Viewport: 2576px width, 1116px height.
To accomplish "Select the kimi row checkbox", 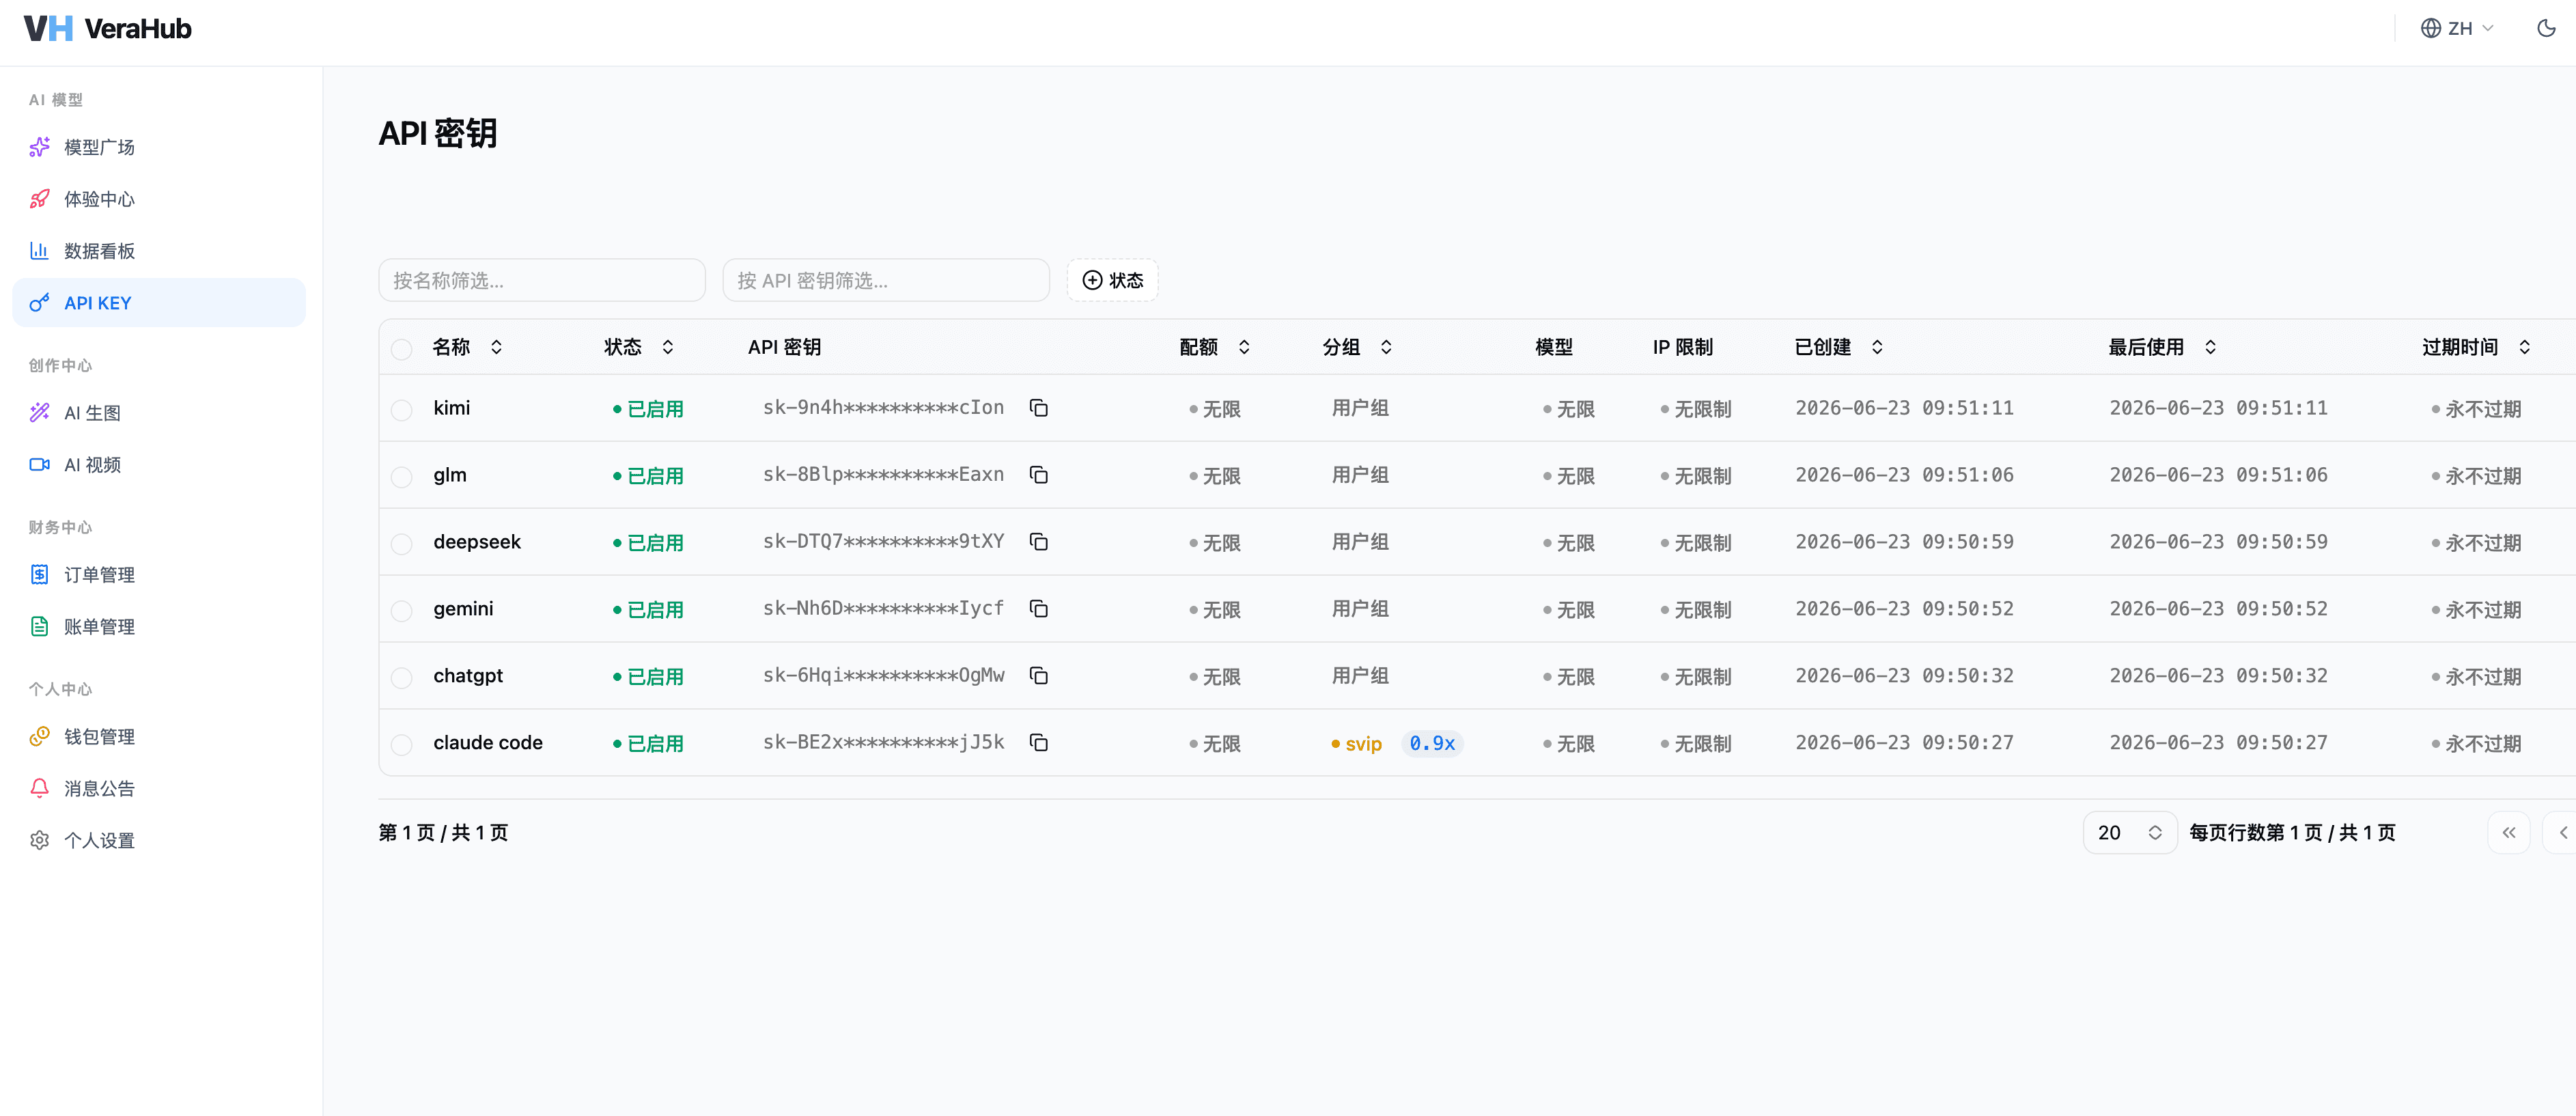I will pos(402,410).
